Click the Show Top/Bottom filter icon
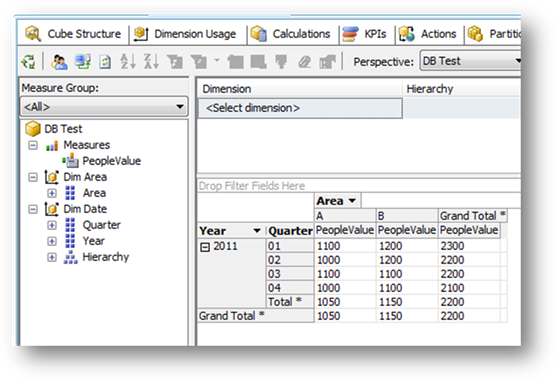Viewport: 556px width, 381px height. [x=199, y=61]
